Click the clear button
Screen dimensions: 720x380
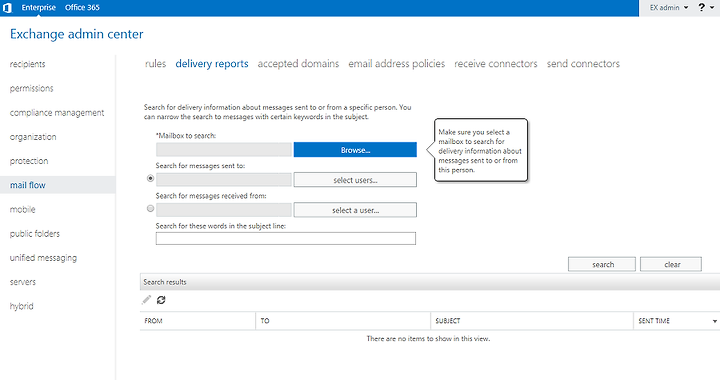(671, 264)
